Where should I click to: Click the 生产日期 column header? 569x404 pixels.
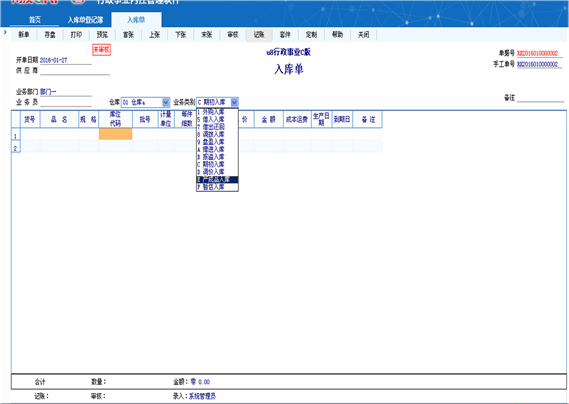pyautogui.click(x=322, y=119)
